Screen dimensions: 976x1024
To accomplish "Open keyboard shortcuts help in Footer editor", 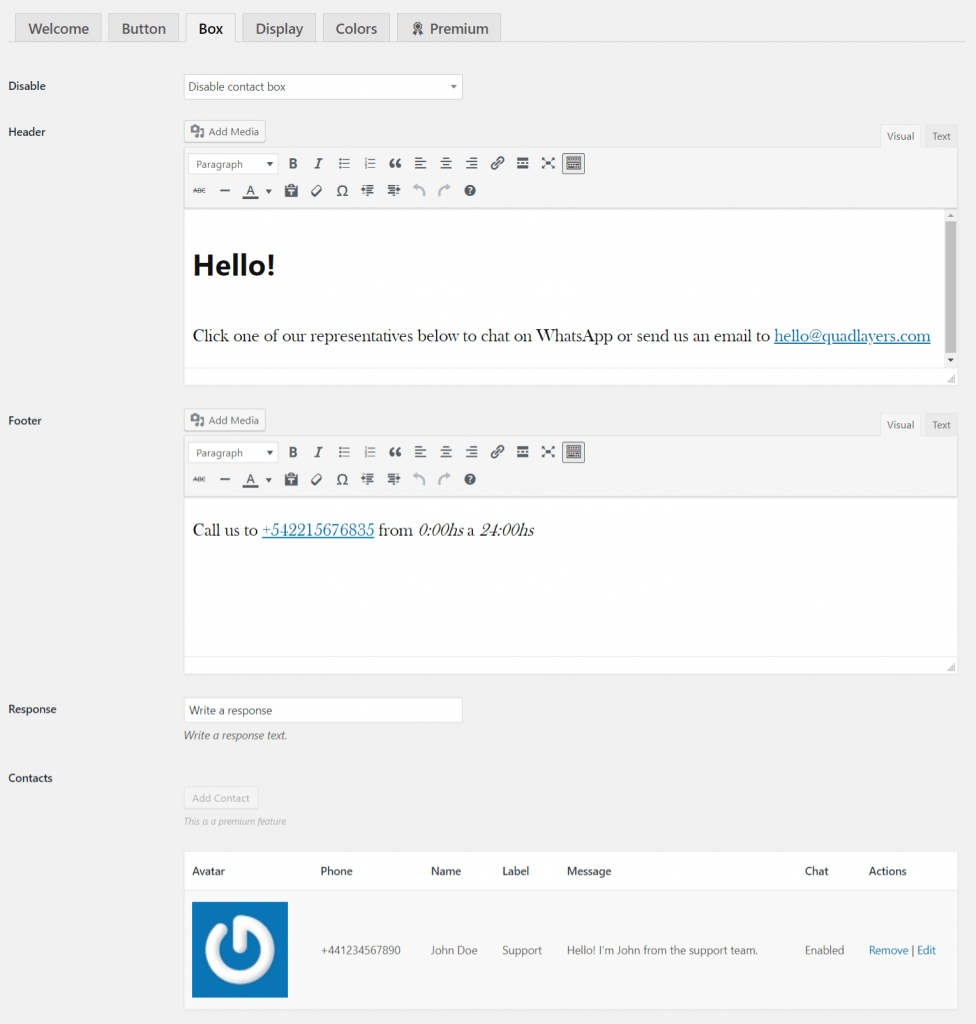I will click(x=470, y=479).
